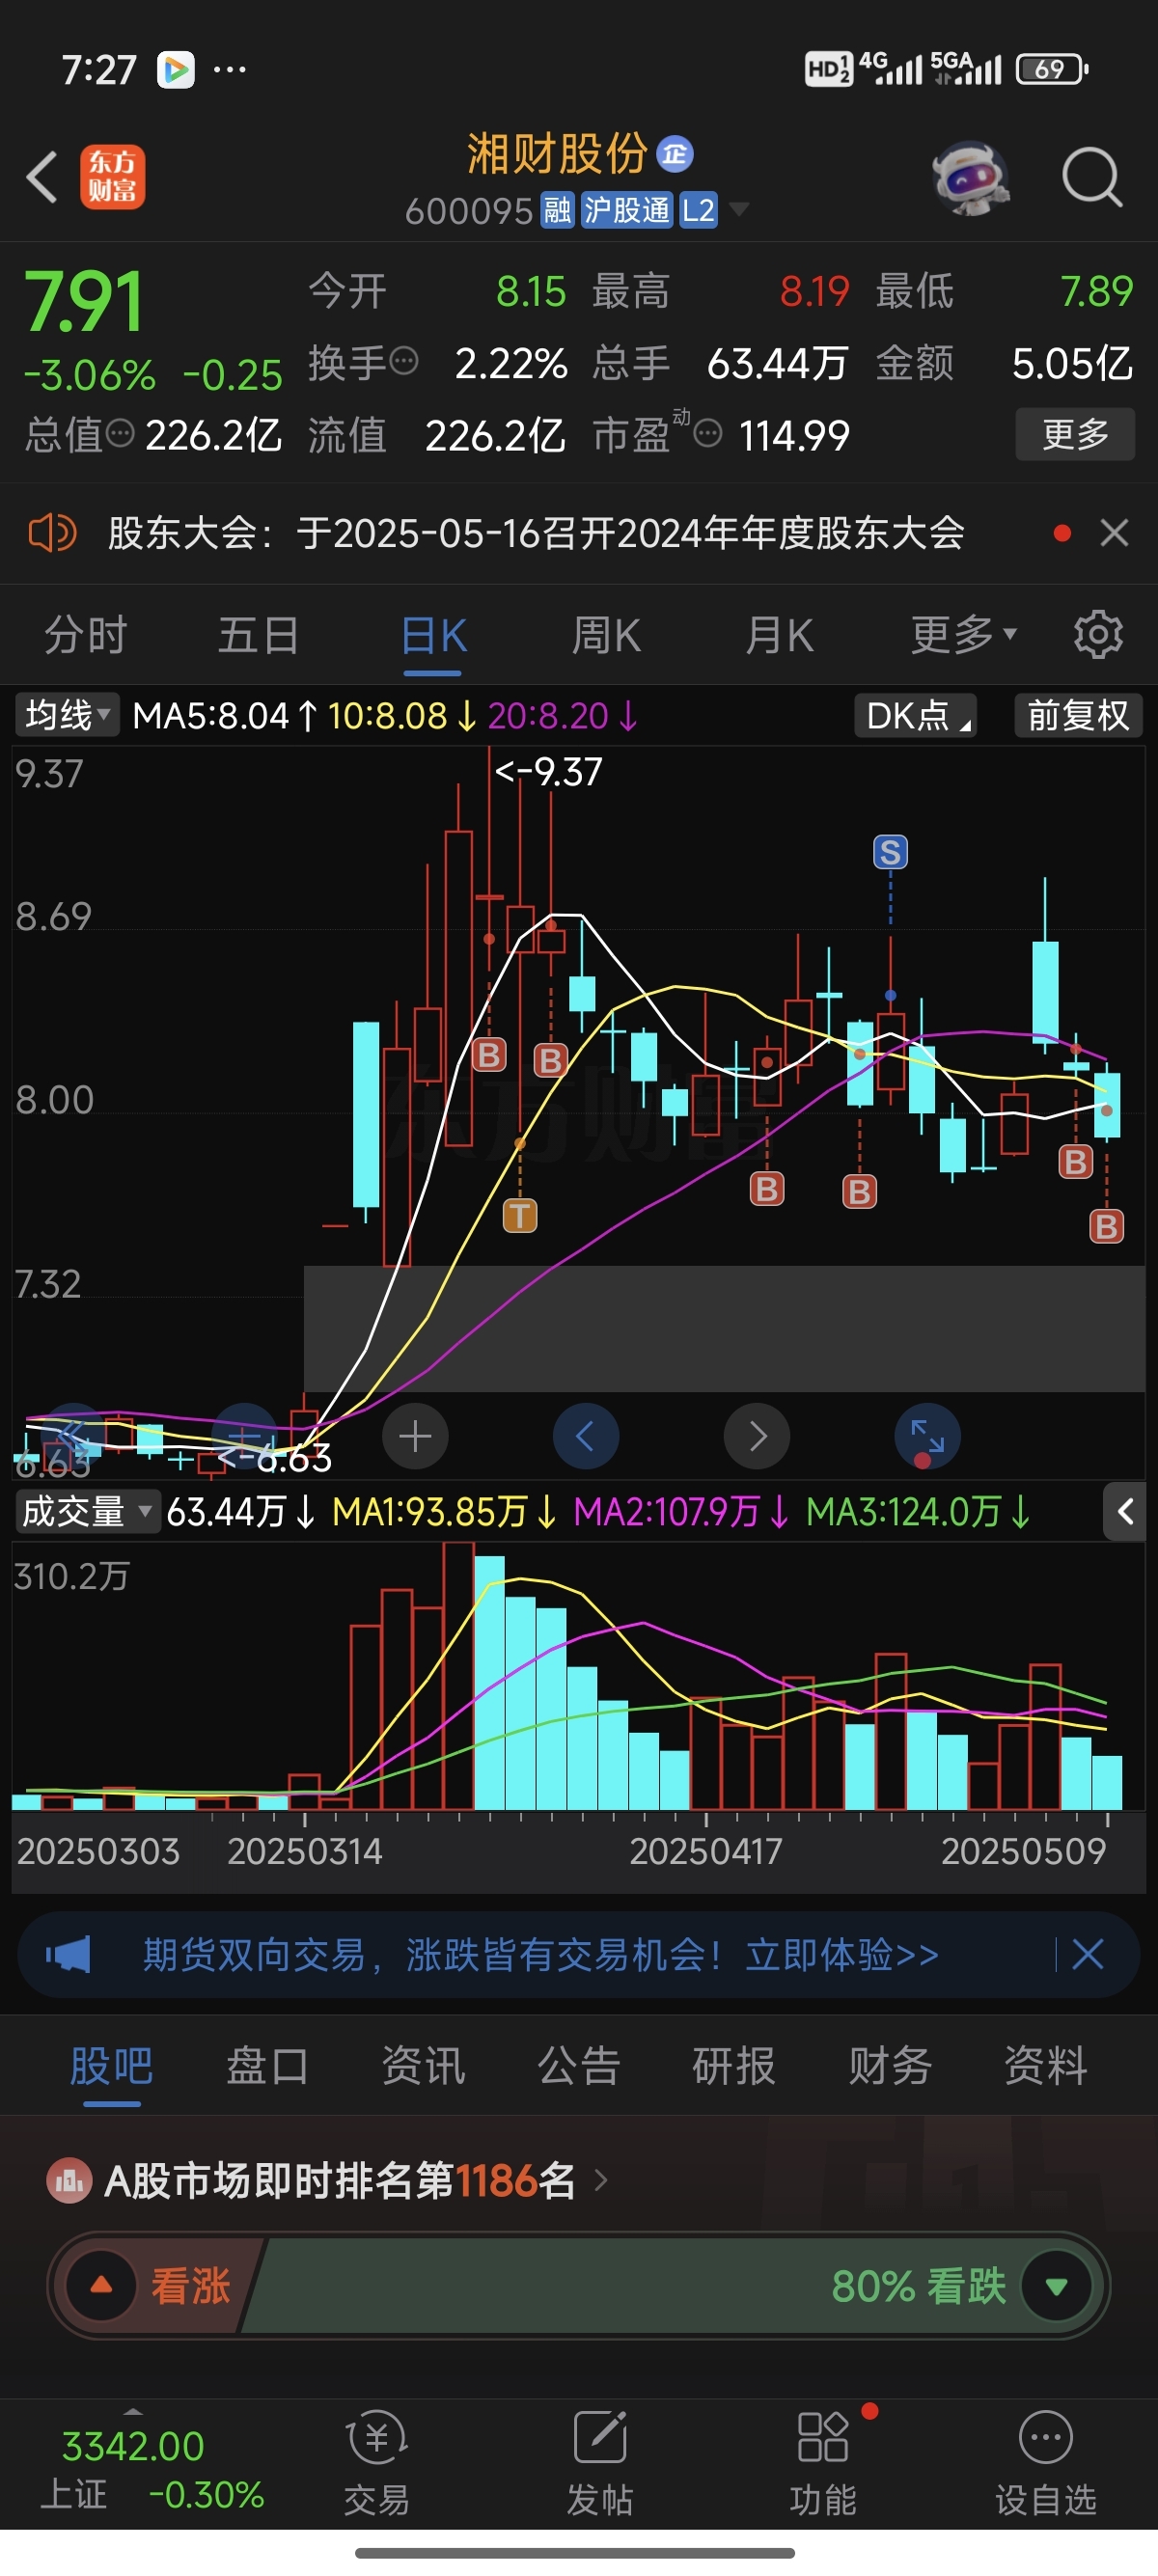Switch to 财务 tab
This screenshot has height=2576, width=1158.
point(890,2065)
